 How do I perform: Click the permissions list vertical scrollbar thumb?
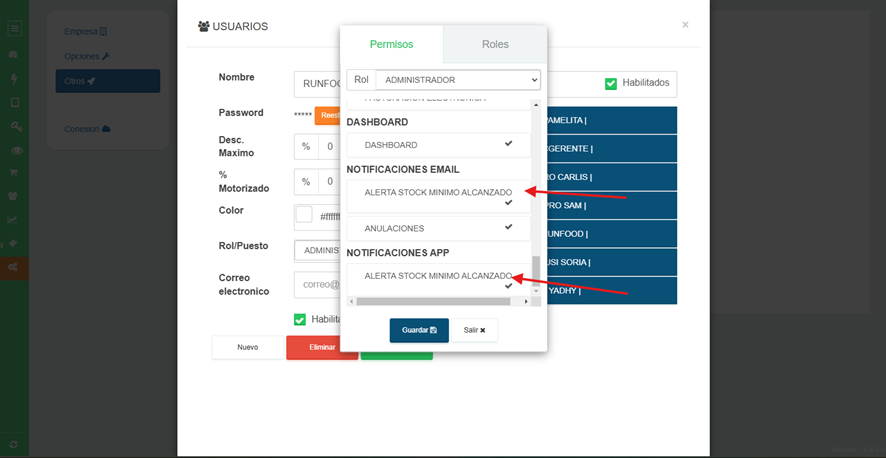(536, 271)
